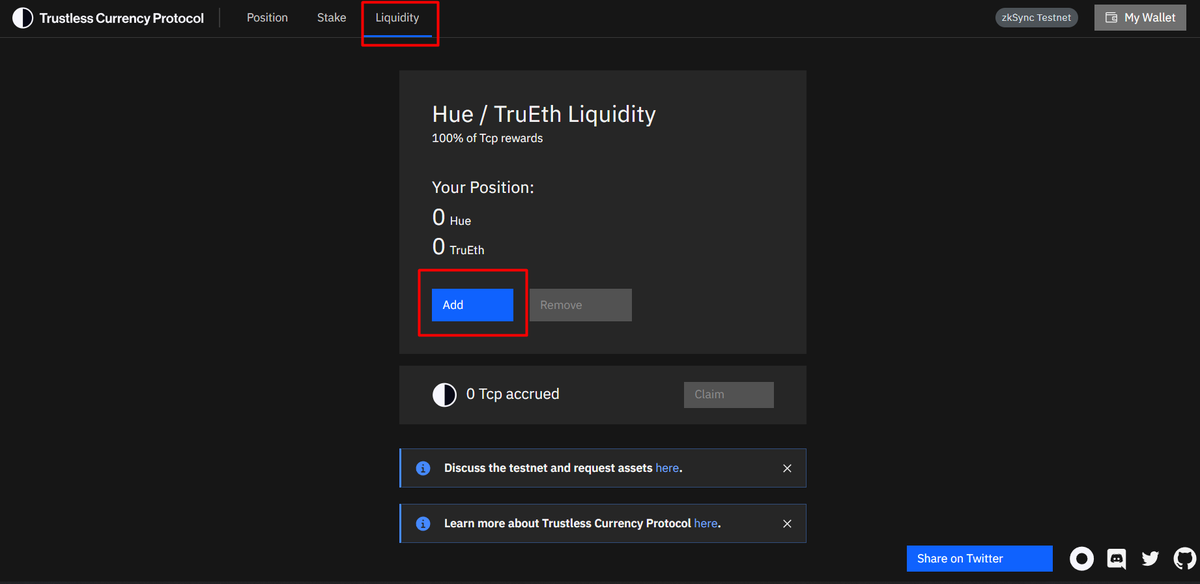Open the Twitter bird icon link
This screenshot has width=1200, height=584.
click(x=1151, y=559)
